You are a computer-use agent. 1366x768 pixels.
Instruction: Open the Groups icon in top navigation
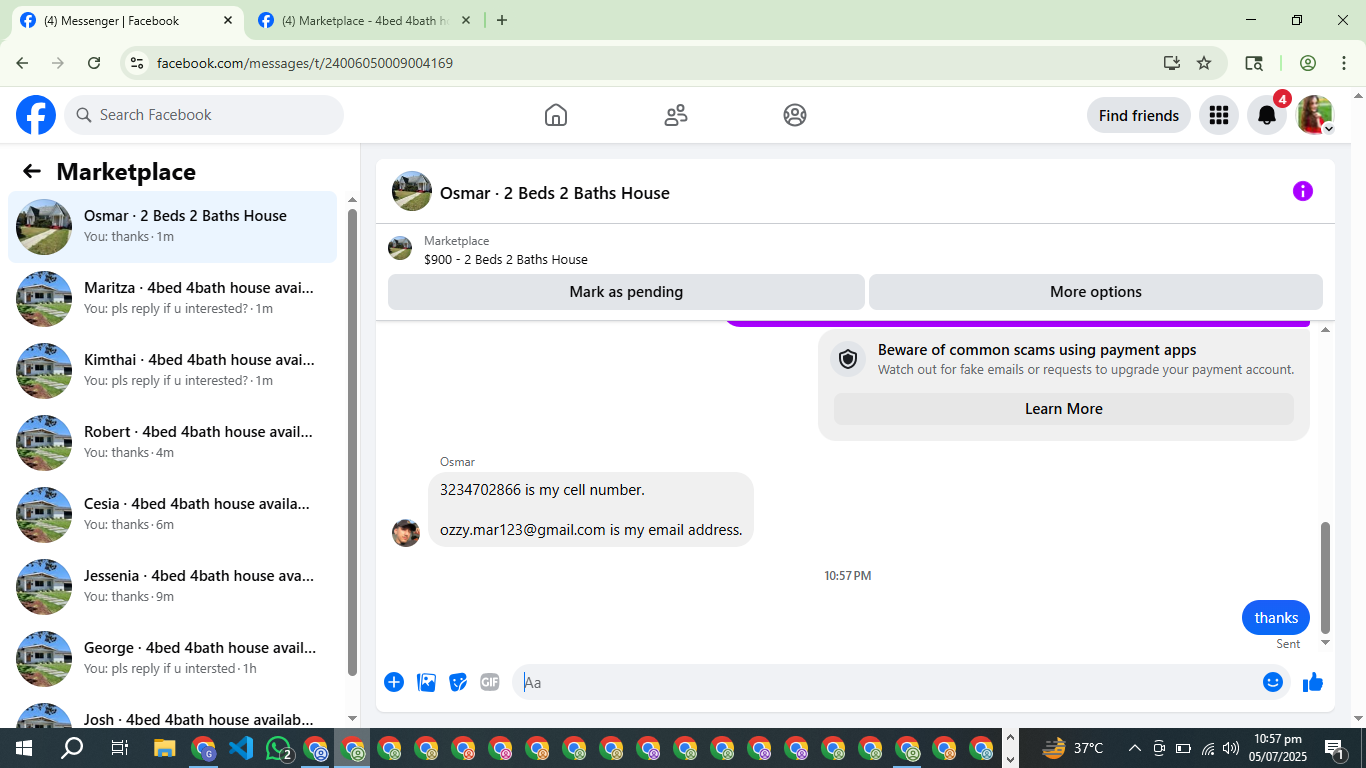[795, 115]
